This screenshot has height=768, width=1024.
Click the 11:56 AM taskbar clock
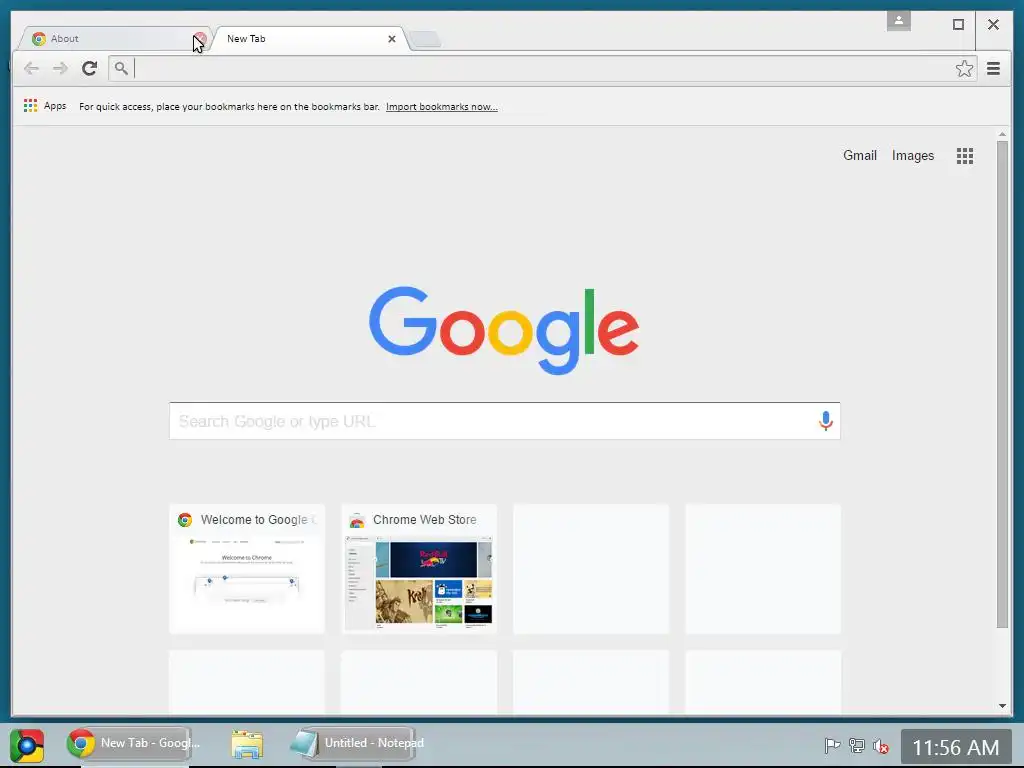coord(955,747)
